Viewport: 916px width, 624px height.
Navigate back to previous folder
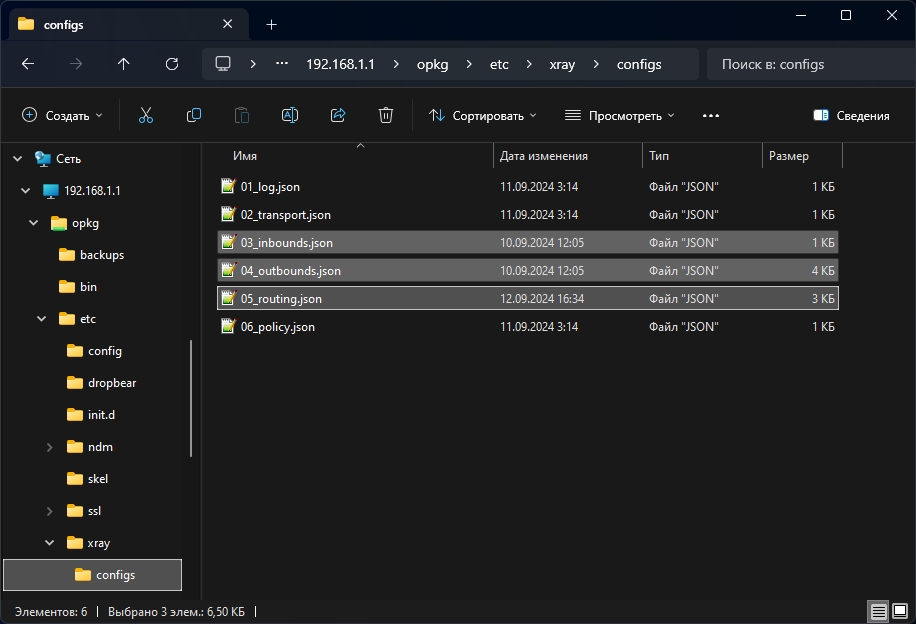[28, 64]
